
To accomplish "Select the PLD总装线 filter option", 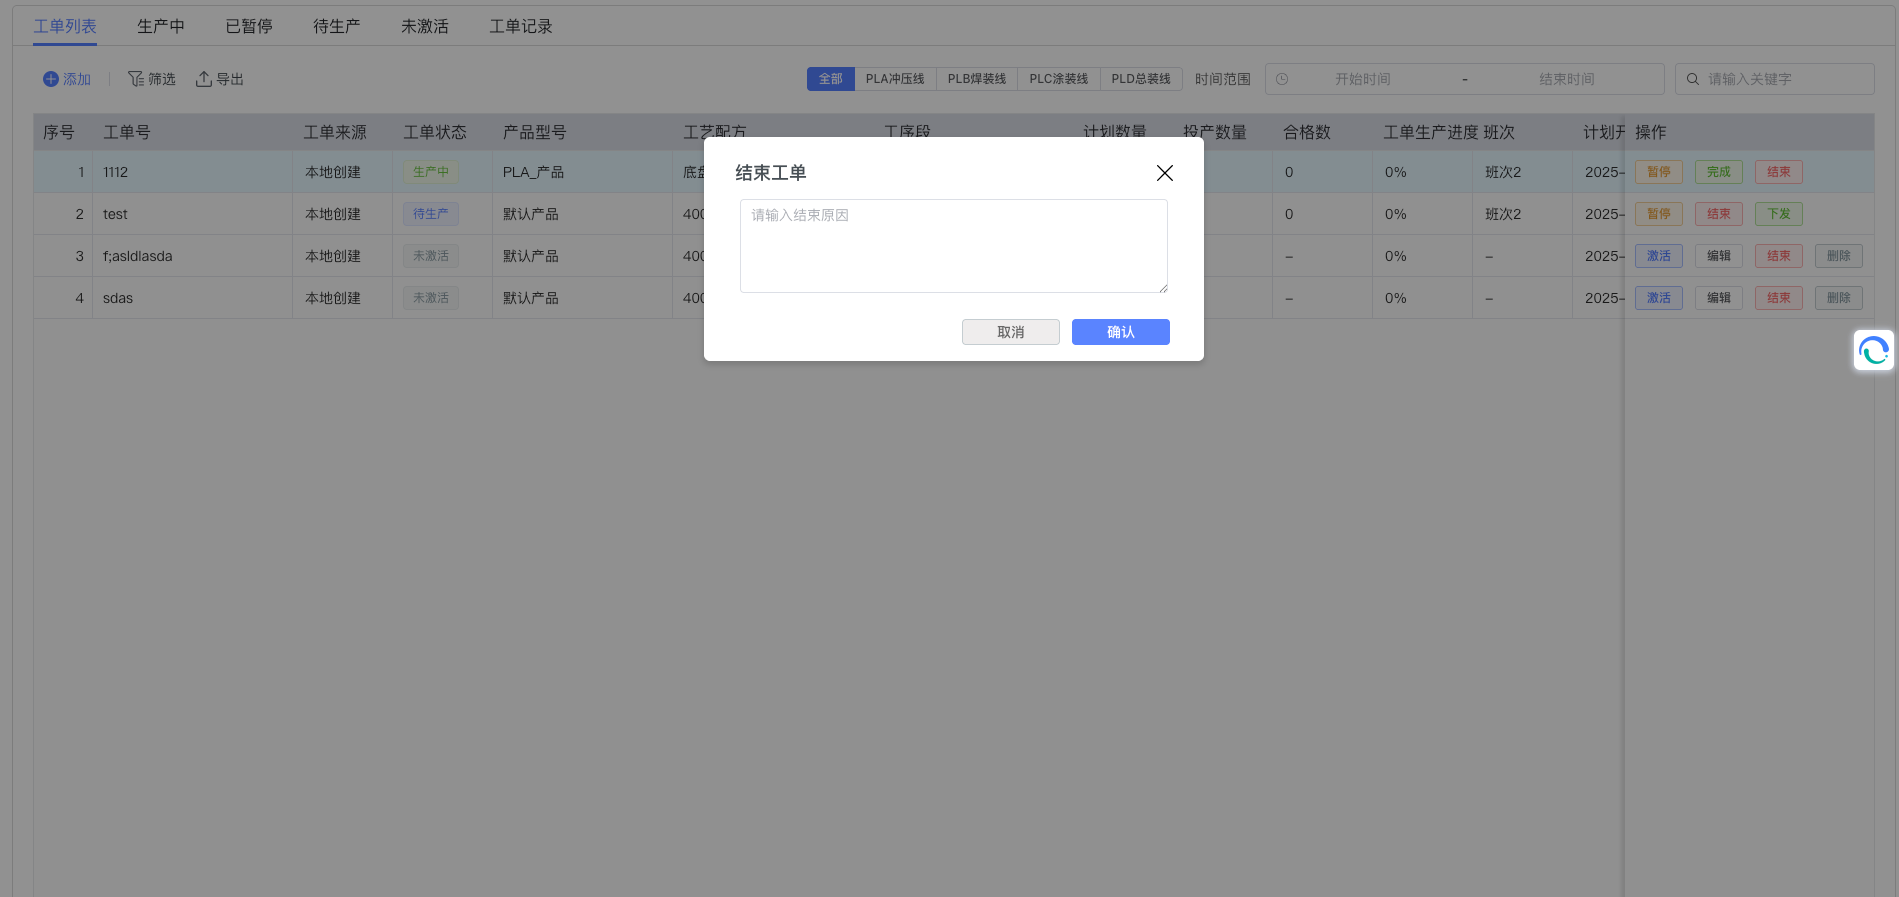I will [x=1140, y=79].
